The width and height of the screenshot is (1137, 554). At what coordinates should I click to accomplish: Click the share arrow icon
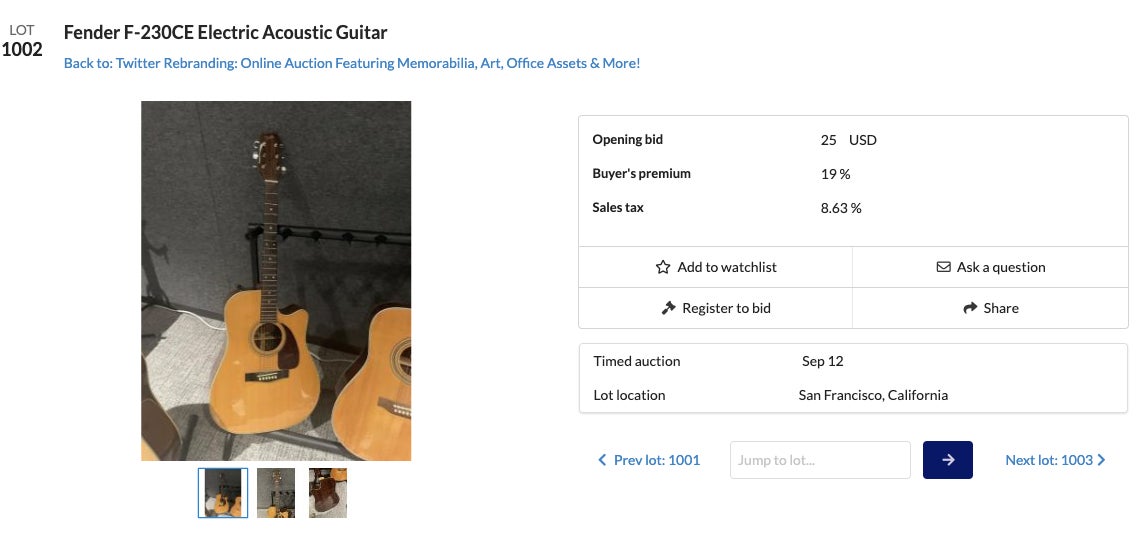970,308
